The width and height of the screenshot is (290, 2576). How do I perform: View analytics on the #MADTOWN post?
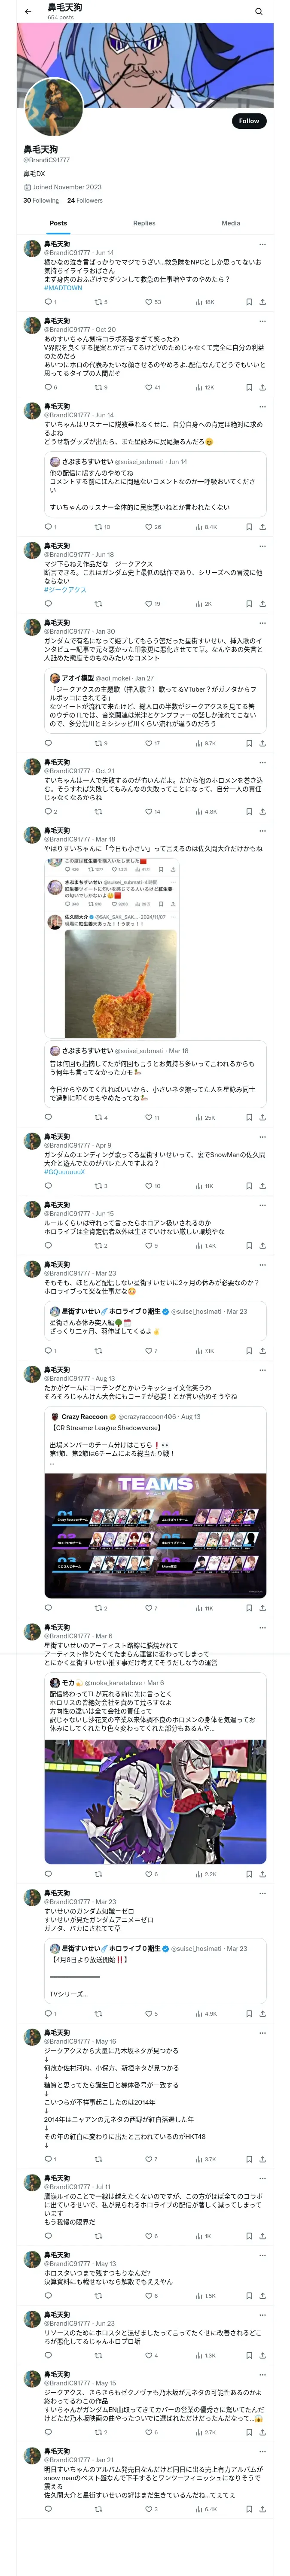[205, 302]
